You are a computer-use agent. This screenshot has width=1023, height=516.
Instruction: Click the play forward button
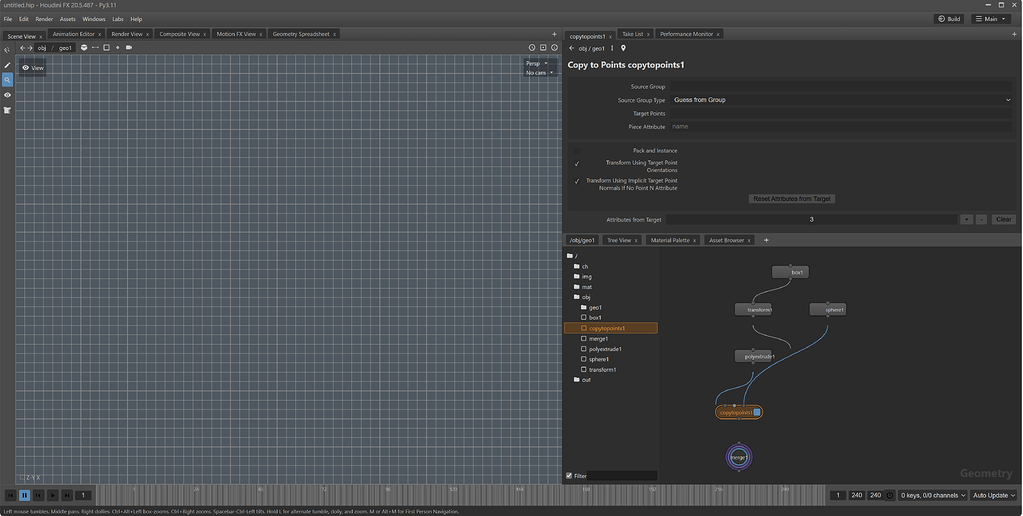(53, 496)
